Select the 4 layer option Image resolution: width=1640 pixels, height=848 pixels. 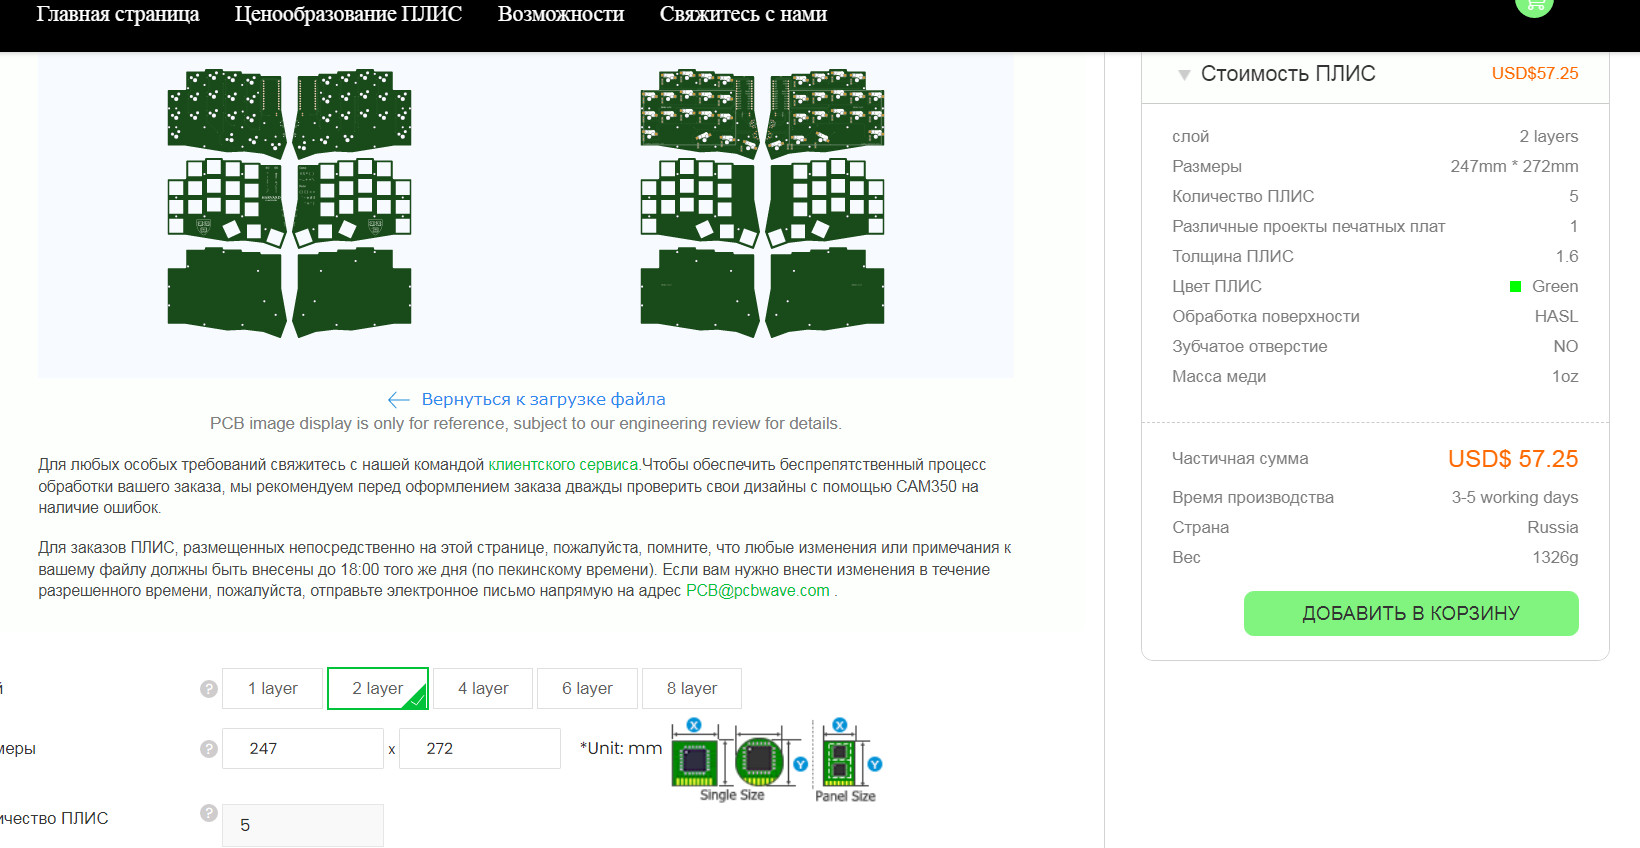point(483,689)
